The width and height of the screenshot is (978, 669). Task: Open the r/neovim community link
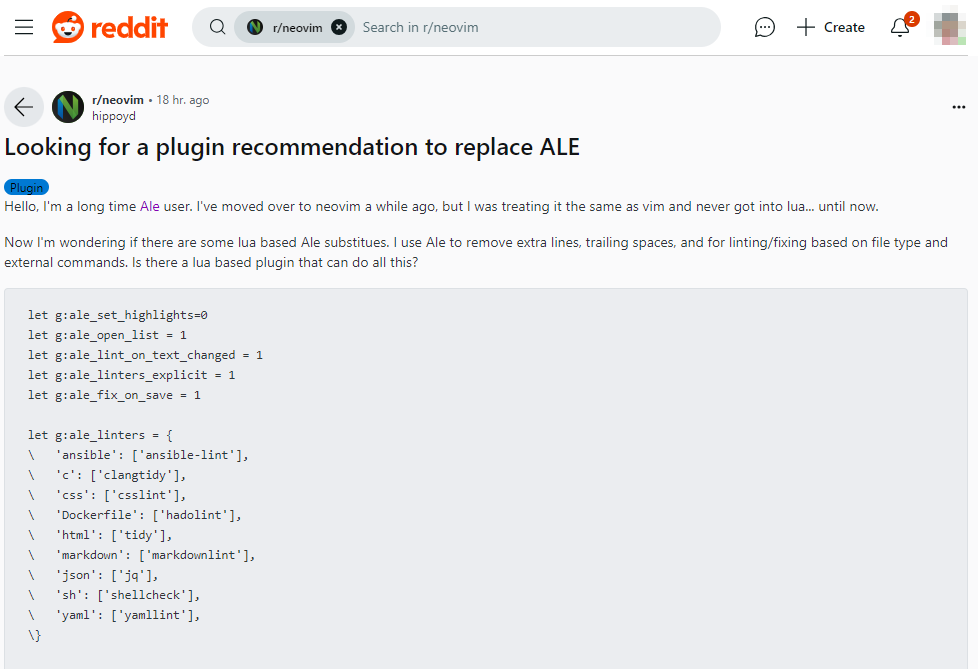118,100
